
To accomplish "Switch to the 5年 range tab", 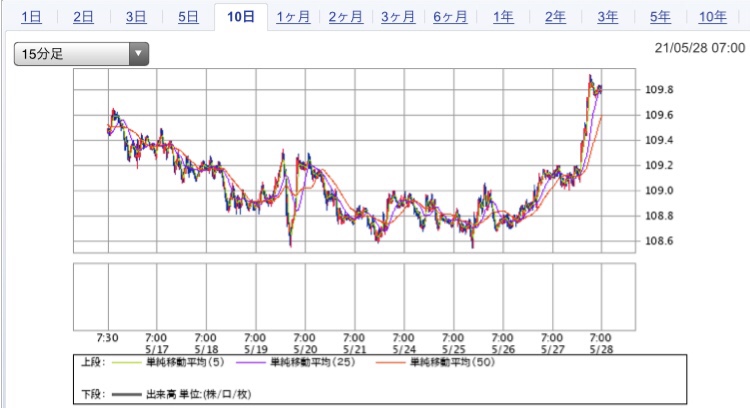I will coord(660,17).
